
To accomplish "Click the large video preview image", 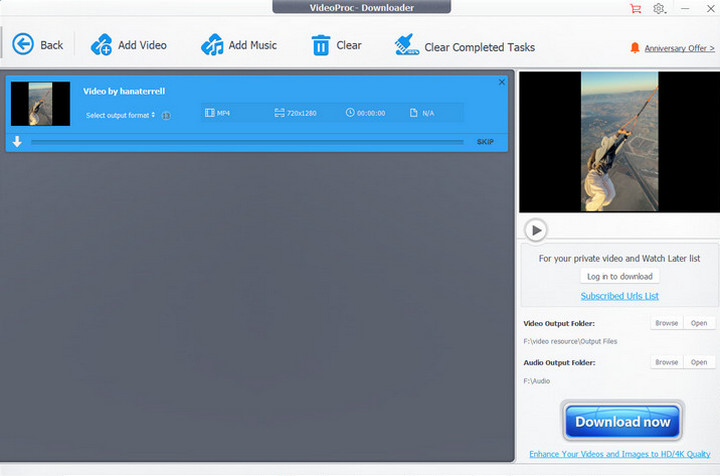I will click(x=619, y=141).
